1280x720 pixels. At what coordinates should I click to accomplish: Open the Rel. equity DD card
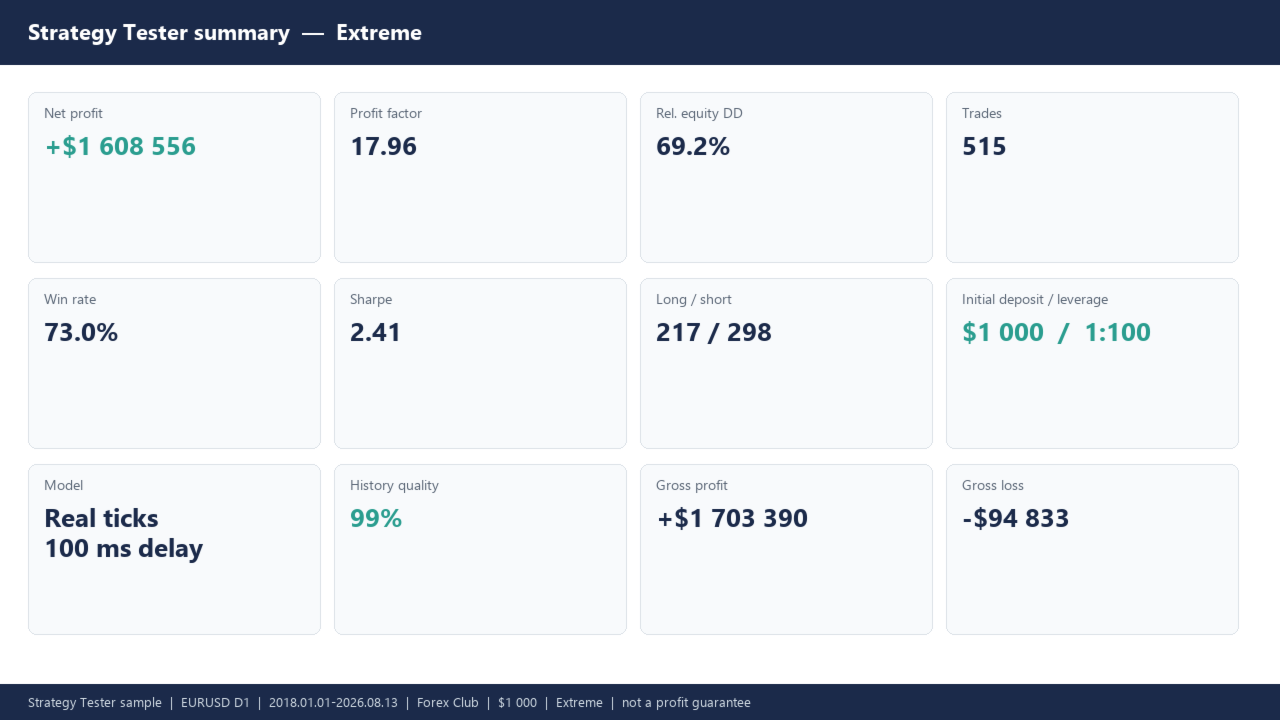click(x=786, y=177)
